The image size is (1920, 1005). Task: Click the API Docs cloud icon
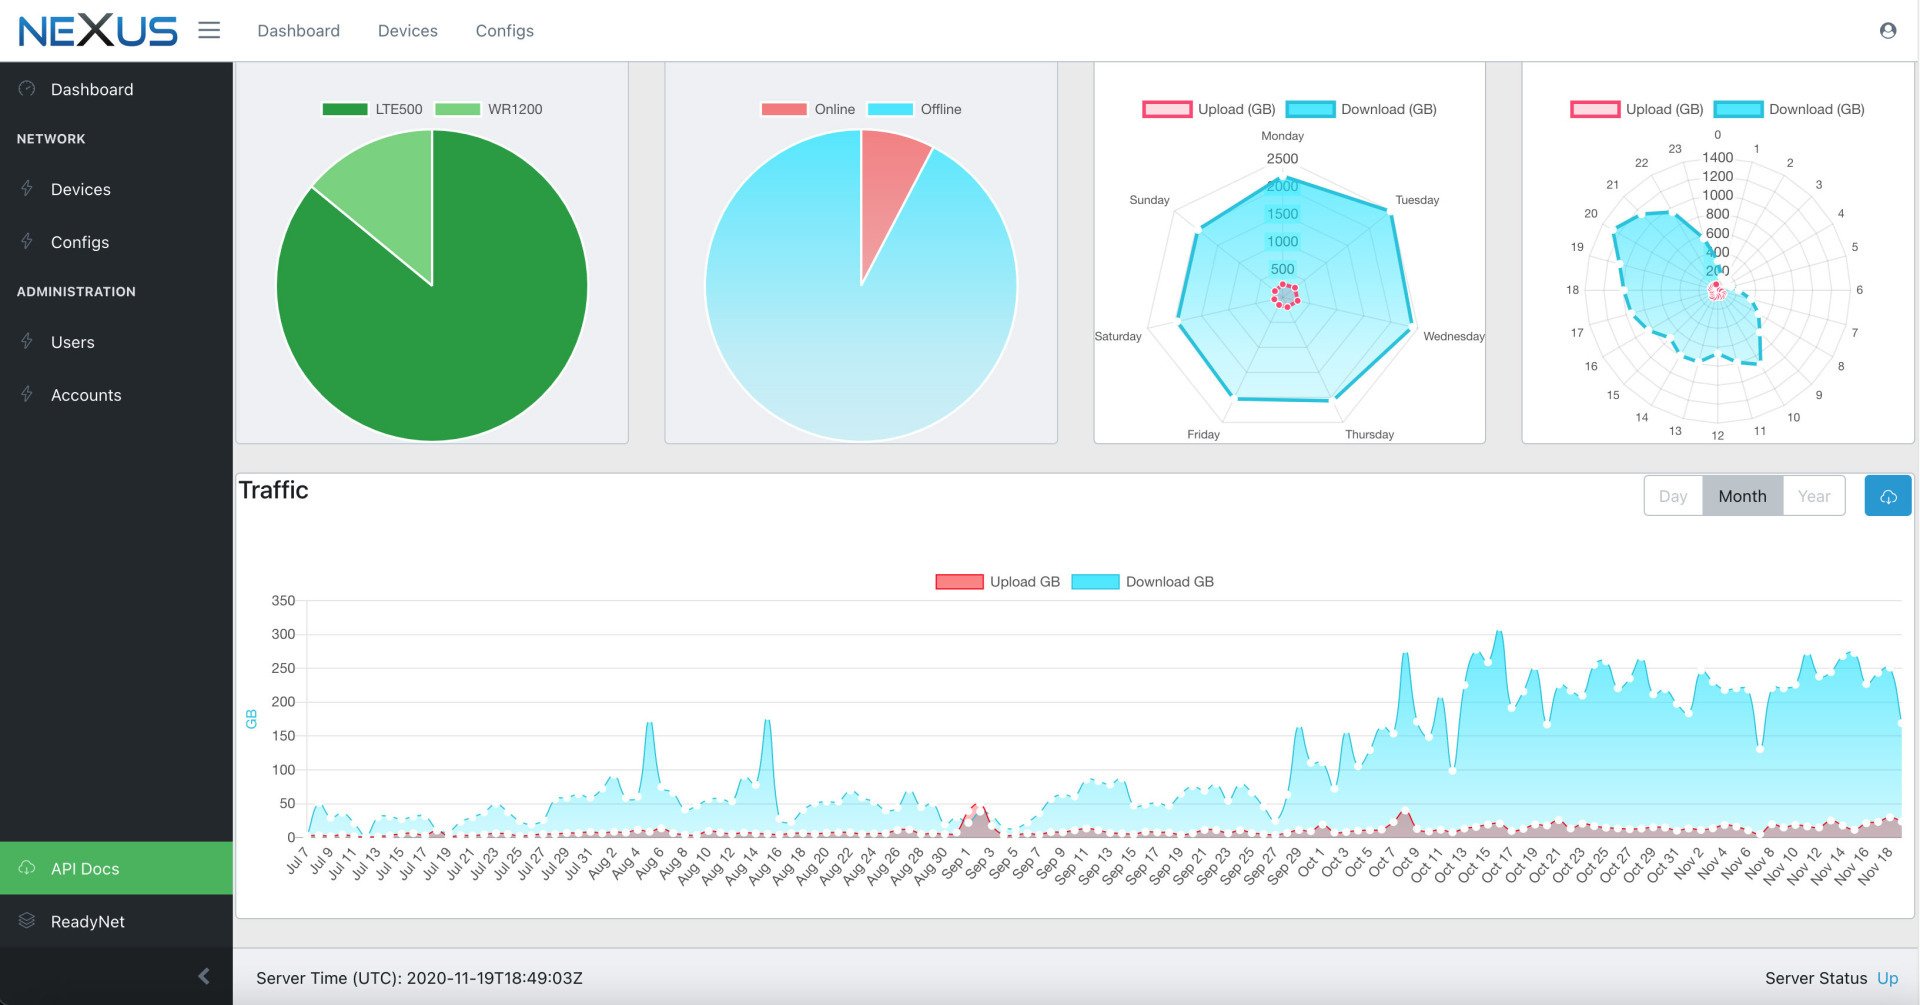25,868
